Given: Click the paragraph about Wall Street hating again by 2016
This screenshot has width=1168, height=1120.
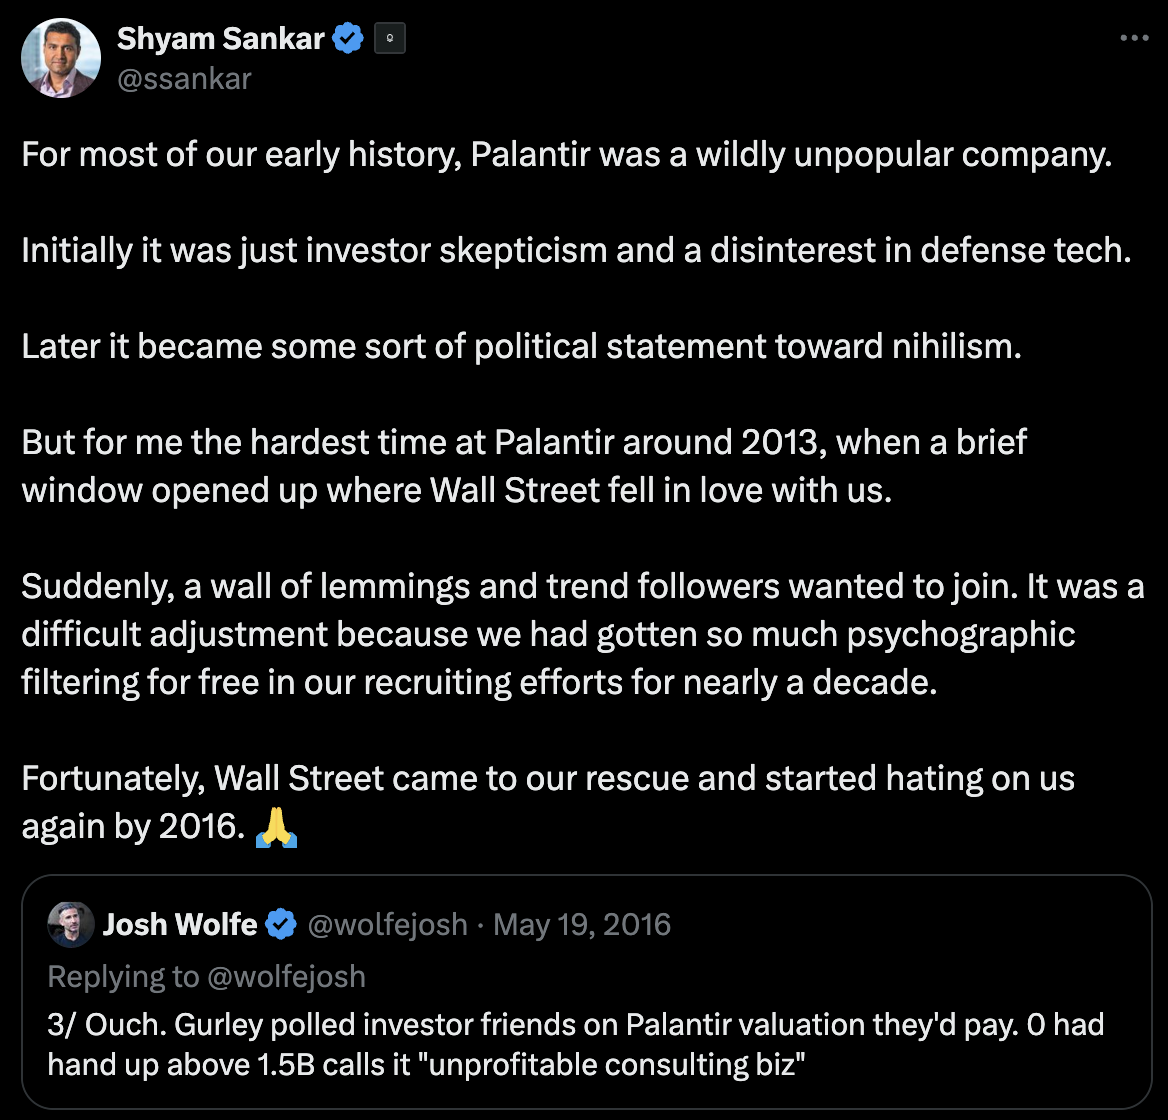Looking at the screenshot, I should (x=547, y=801).
